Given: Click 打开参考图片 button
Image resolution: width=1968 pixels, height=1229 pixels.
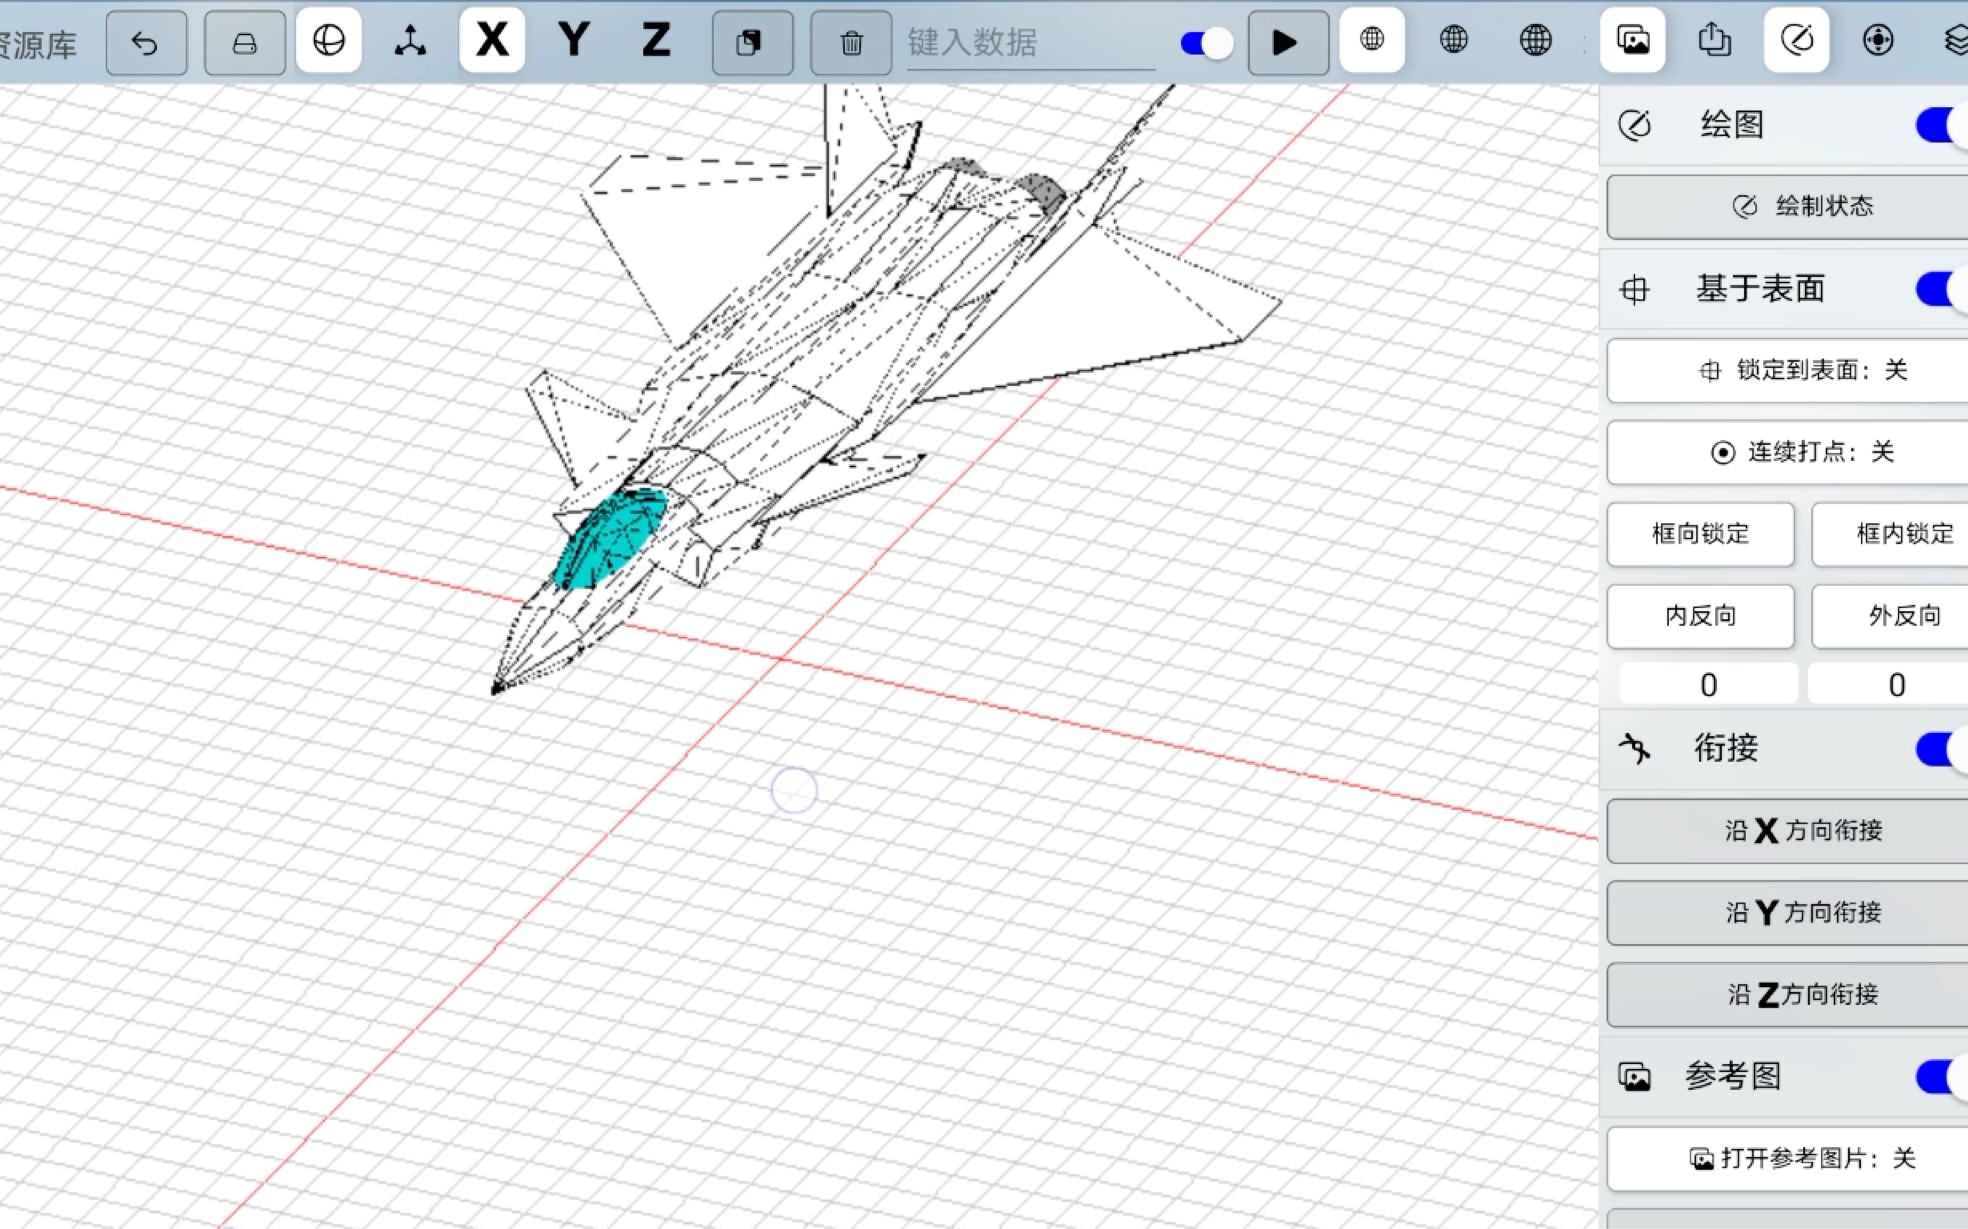Looking at the screenshot, I should point(1800,1158).
